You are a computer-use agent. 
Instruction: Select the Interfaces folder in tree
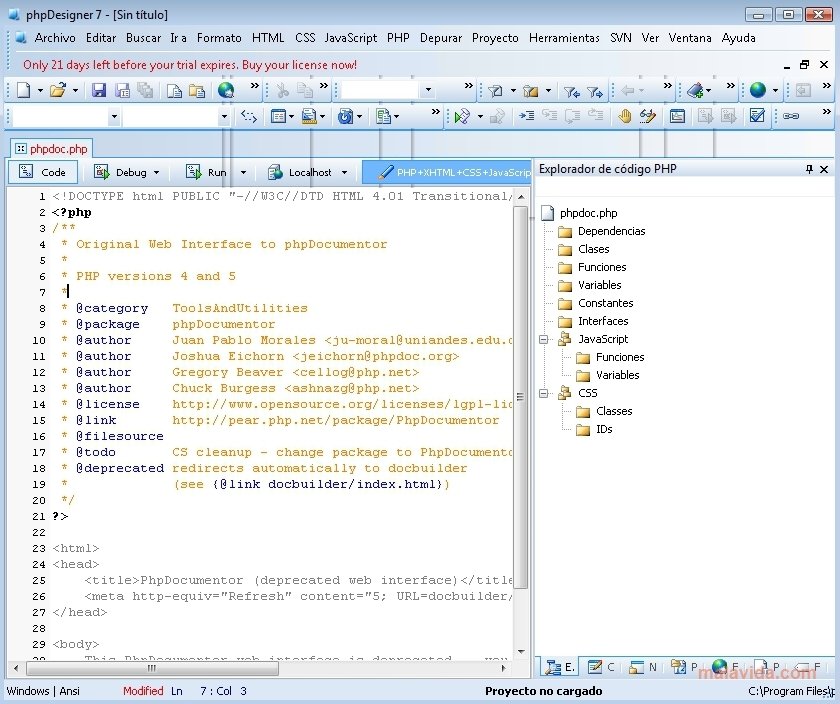pos(603,321)
